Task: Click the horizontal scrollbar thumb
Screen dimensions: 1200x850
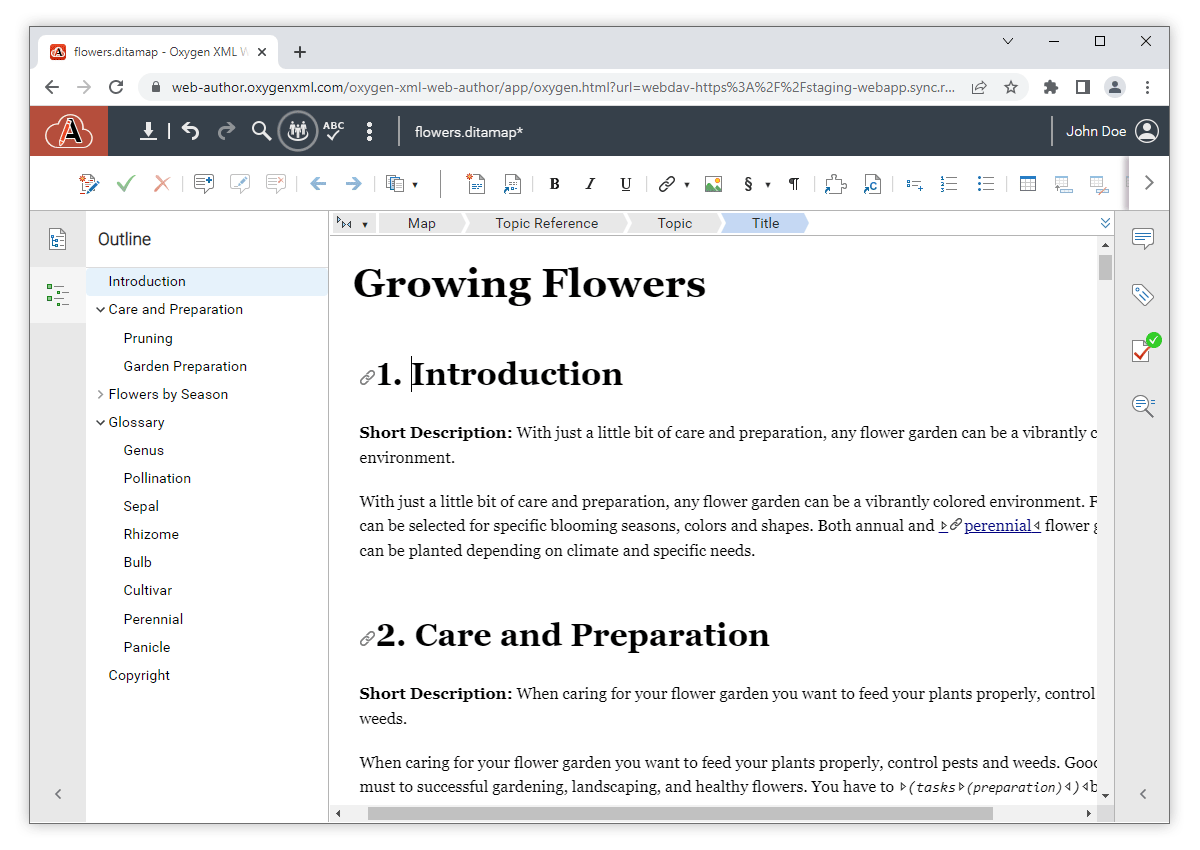Action: pyautogui.click(x=680, y=814)
